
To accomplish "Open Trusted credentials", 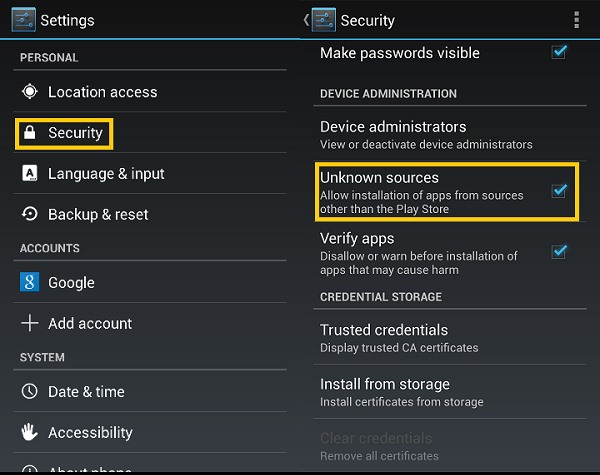I will pyautogui.click(x=450, y=338).
